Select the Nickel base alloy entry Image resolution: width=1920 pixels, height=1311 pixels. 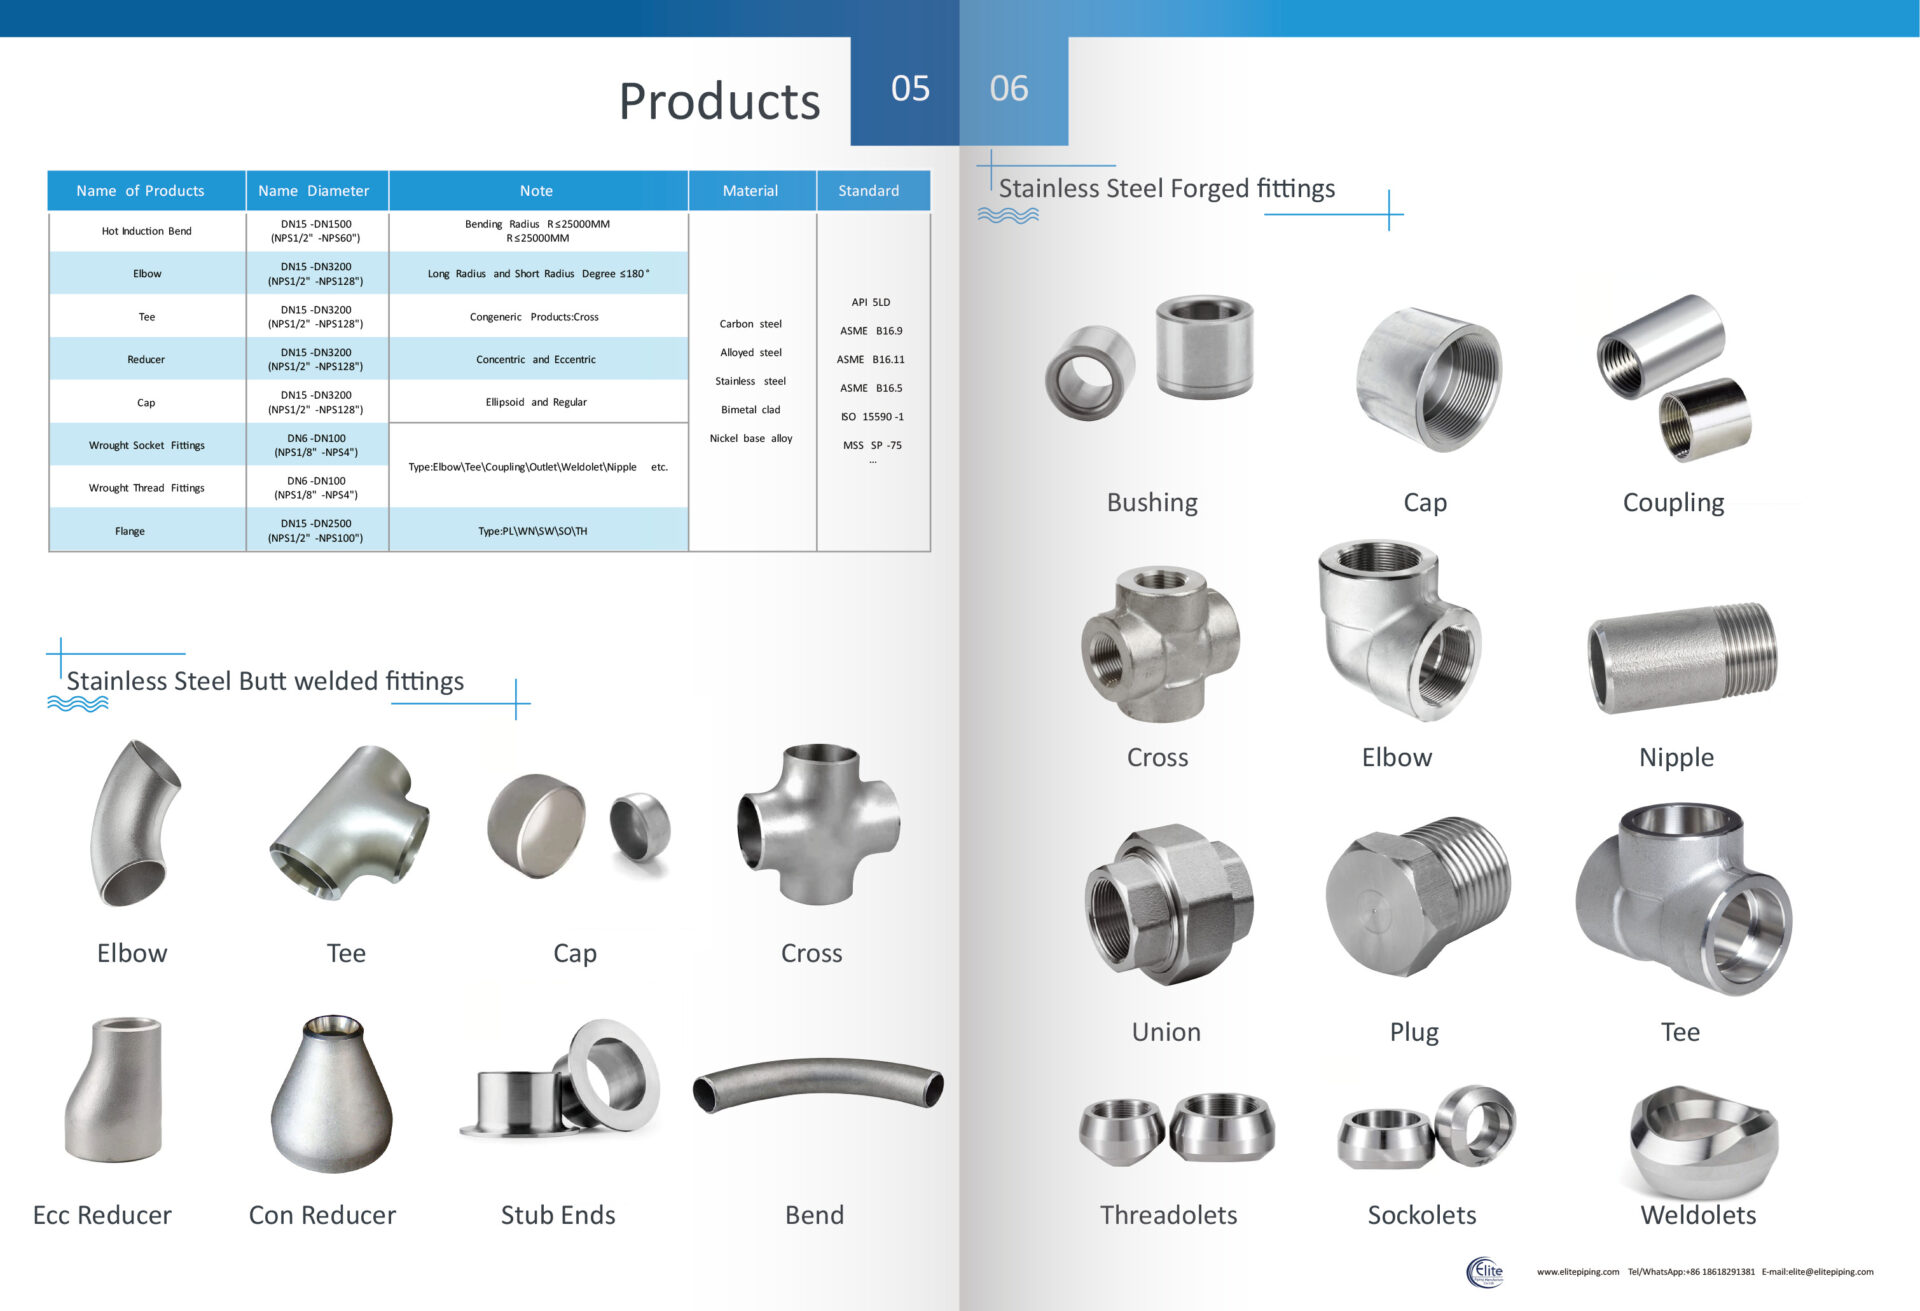point(751,438)
